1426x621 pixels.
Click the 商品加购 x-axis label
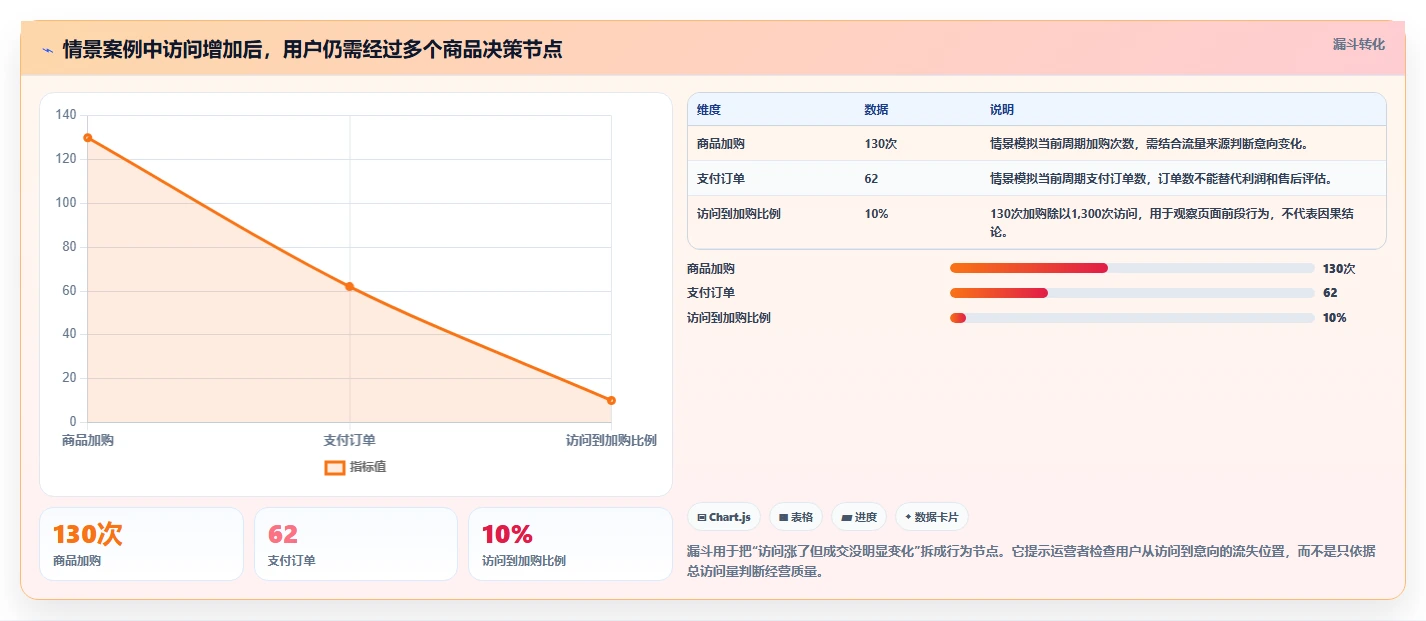click(x=88, y=440)
